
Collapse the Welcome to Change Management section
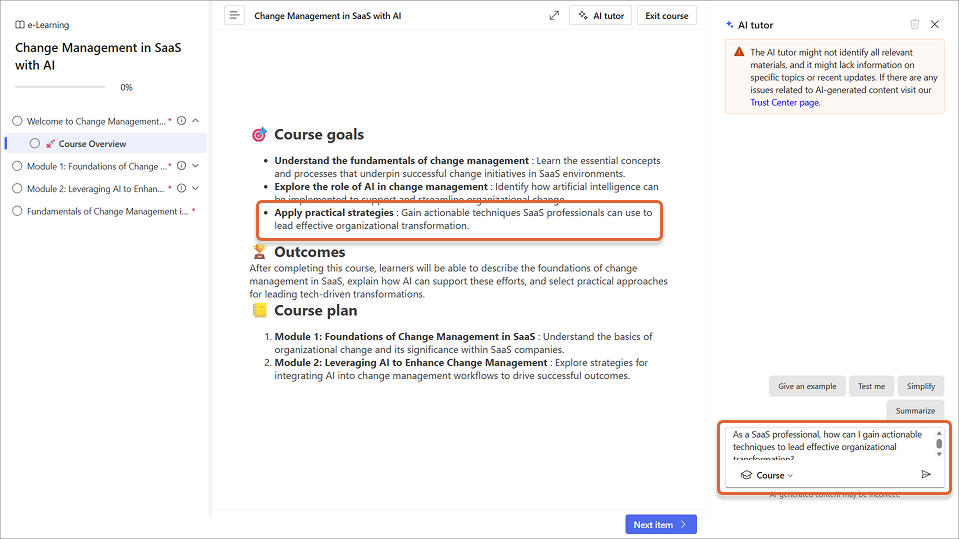pos(196,121)
